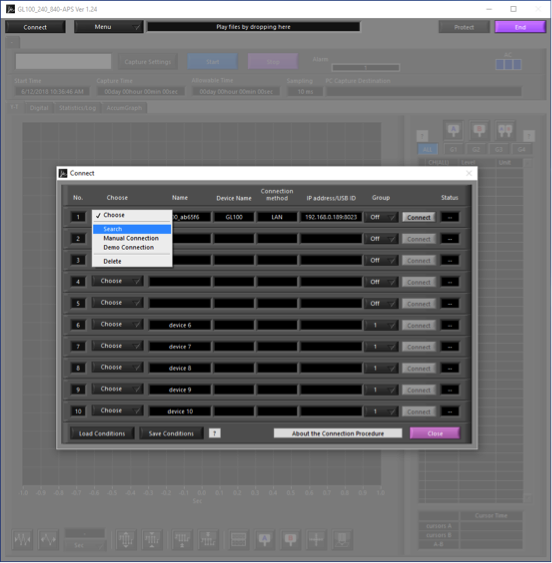Close the Connect dialog with X

(469, 173)
